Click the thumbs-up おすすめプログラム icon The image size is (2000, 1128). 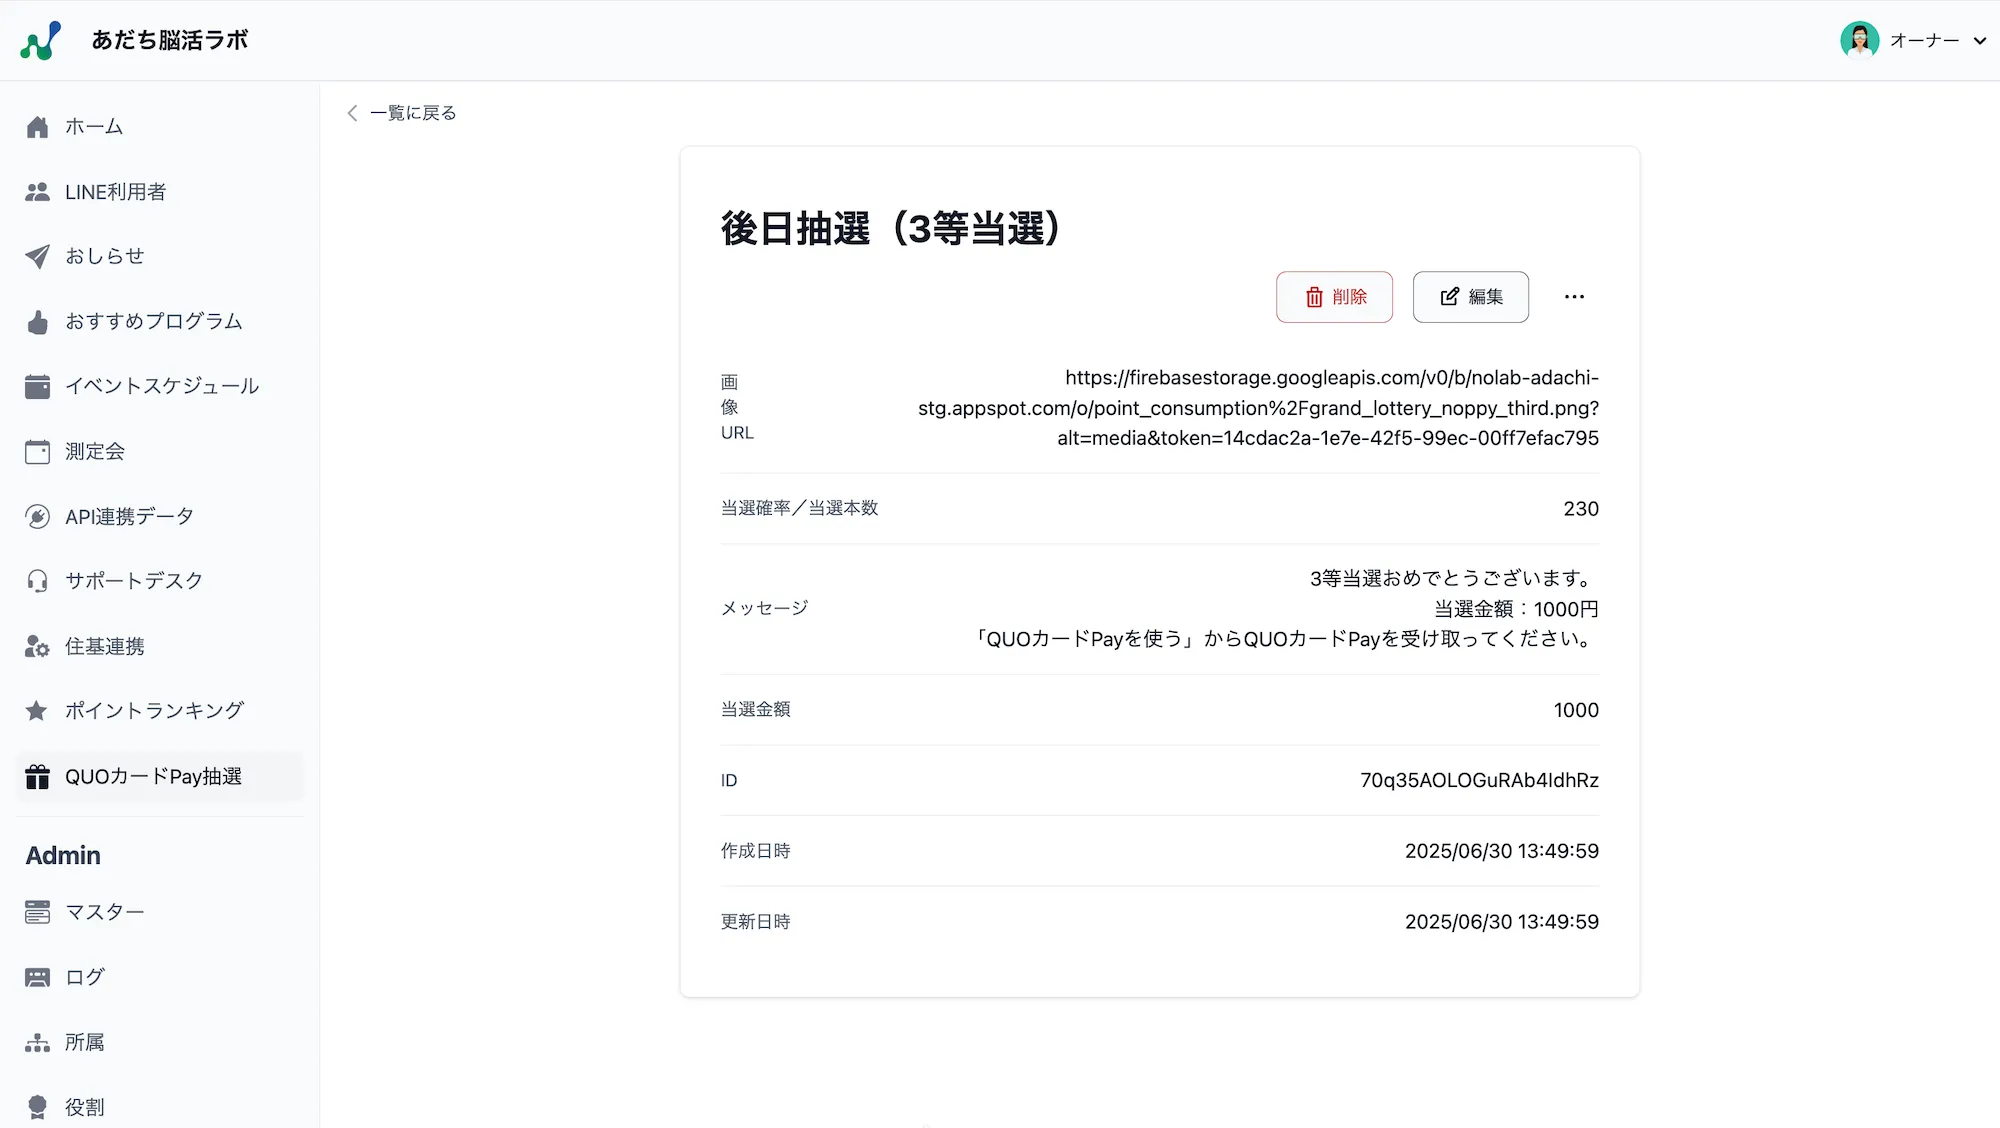pyautogui.click(x=37, y=322)
